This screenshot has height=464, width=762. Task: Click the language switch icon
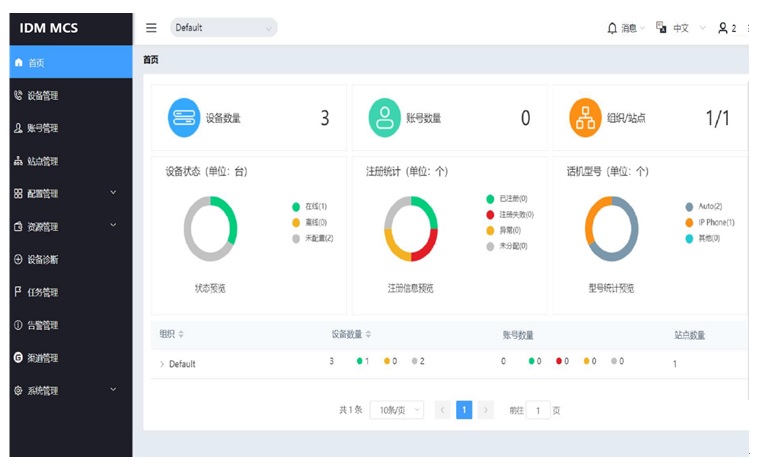661,28
